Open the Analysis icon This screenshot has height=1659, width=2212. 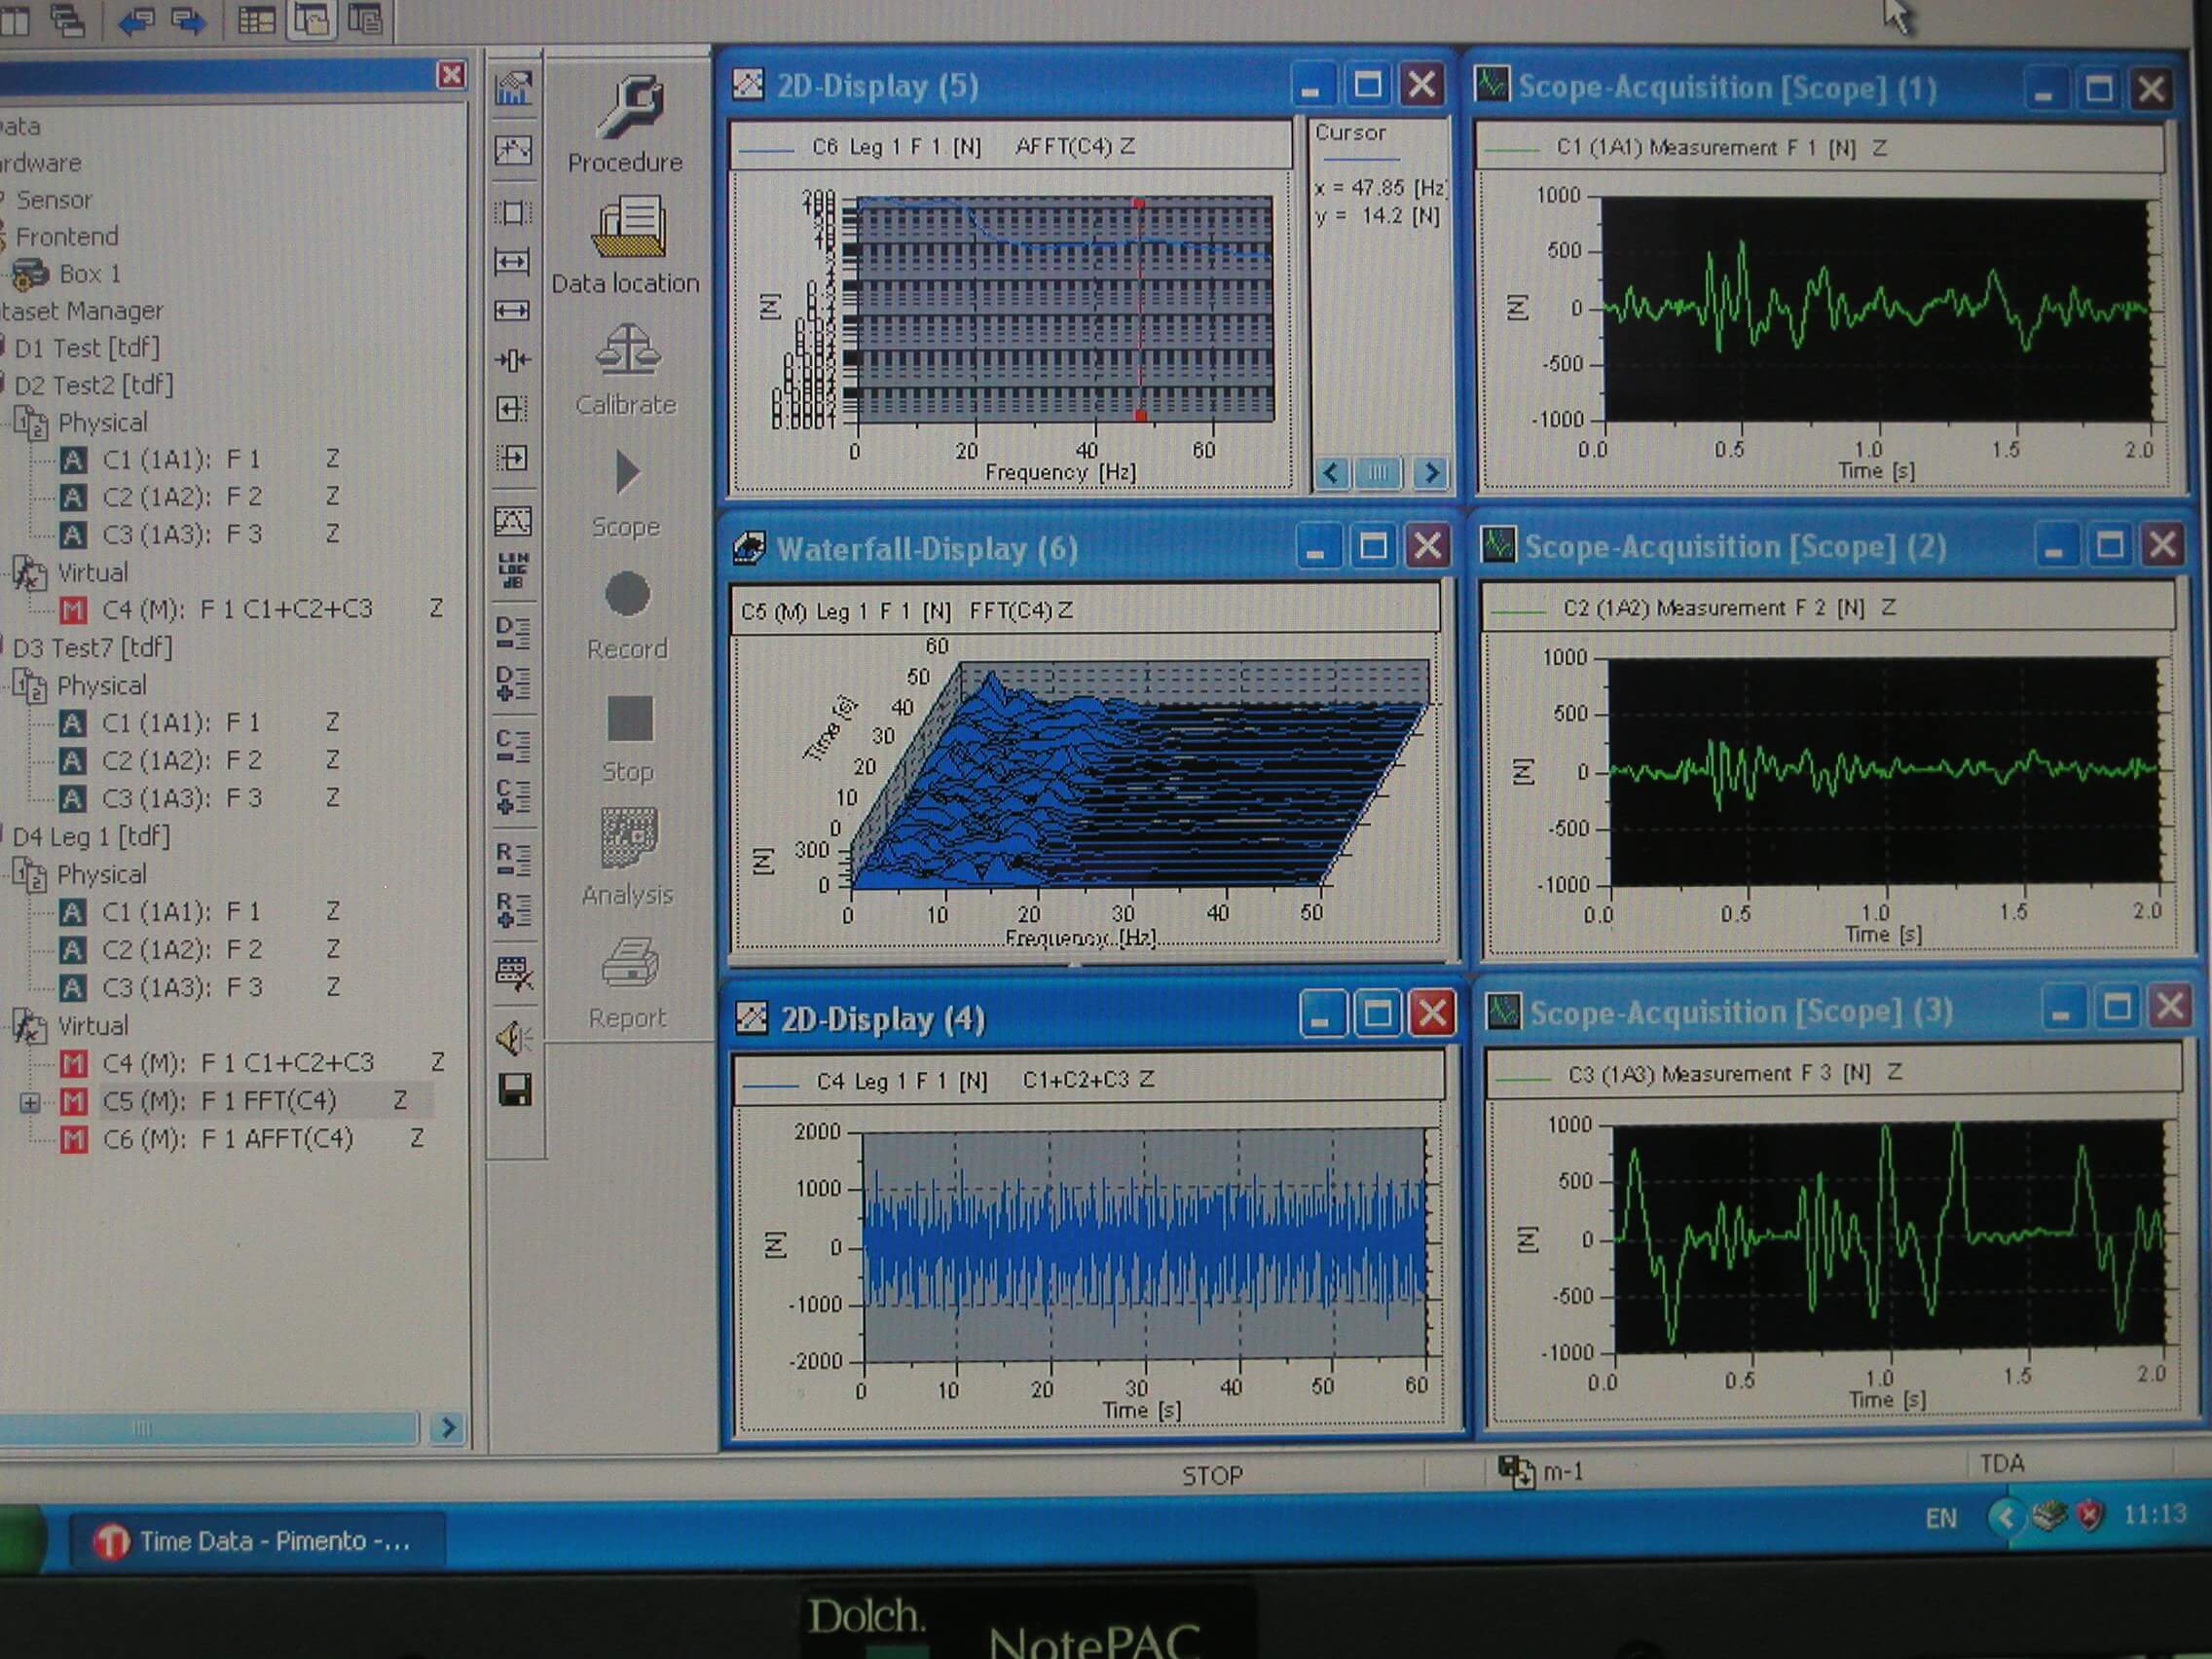(629, 838)
